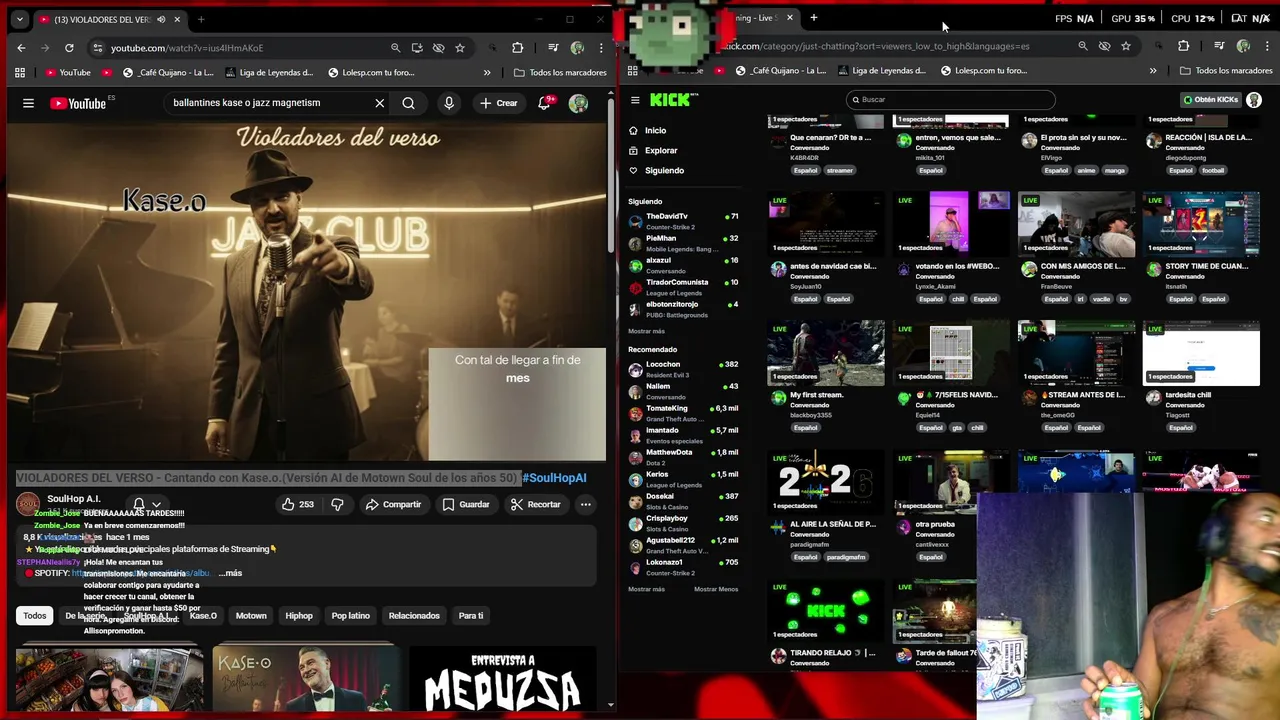
Task: Open Chrome three-dot menu in Kick window
Action: (1267, 46)
